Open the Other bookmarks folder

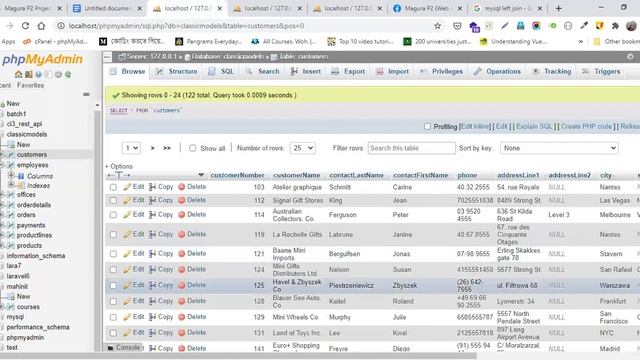617,42
